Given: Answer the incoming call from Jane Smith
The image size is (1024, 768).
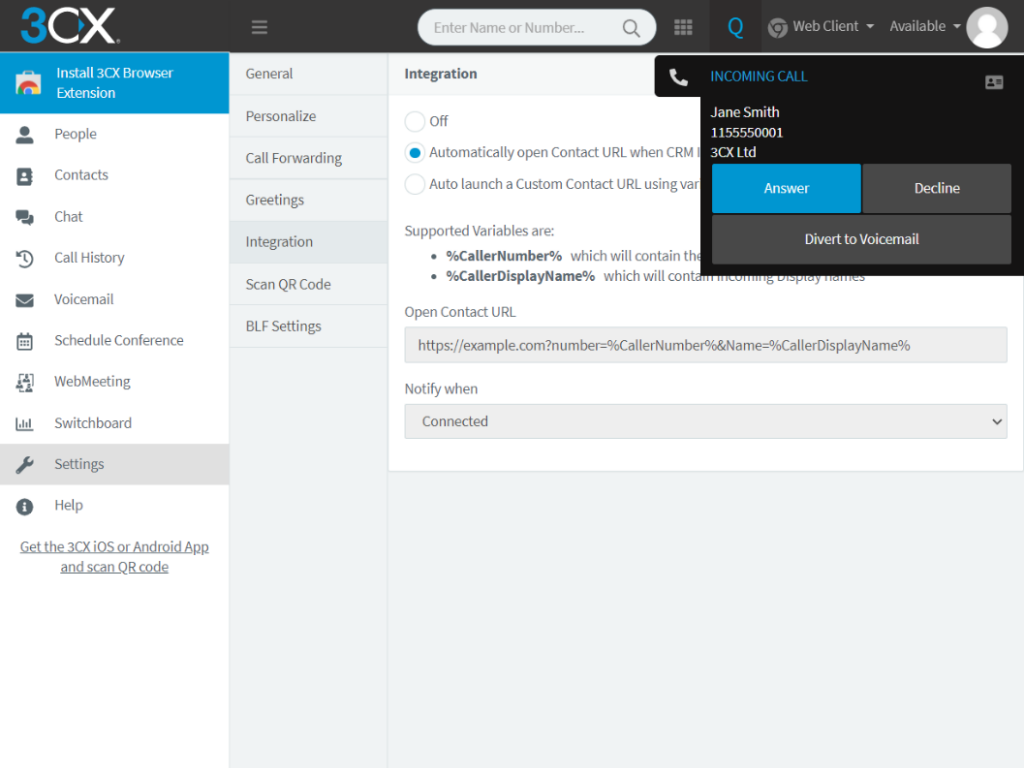Looking at the screenshot, I should click(786, 188).
